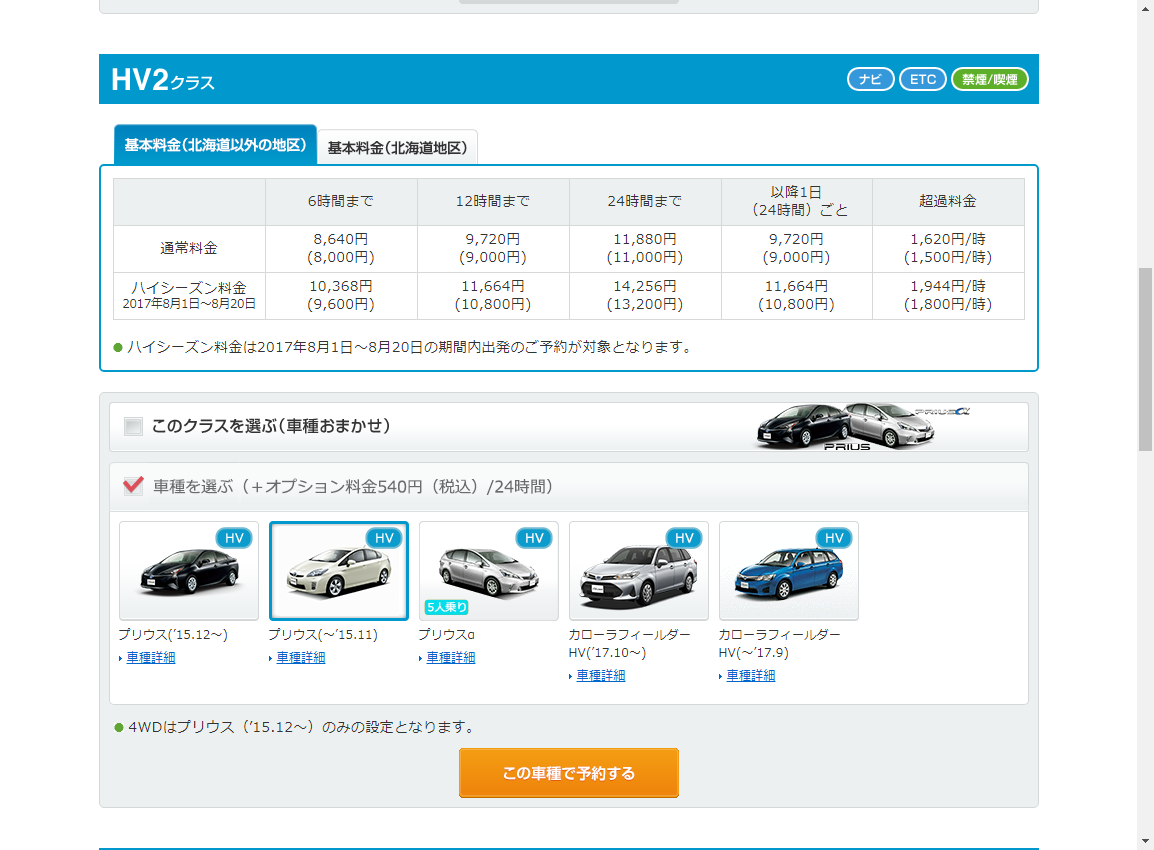The image size is (1154, 850).
Task: Click the ナビ badge icon
Action: (870, 79)
